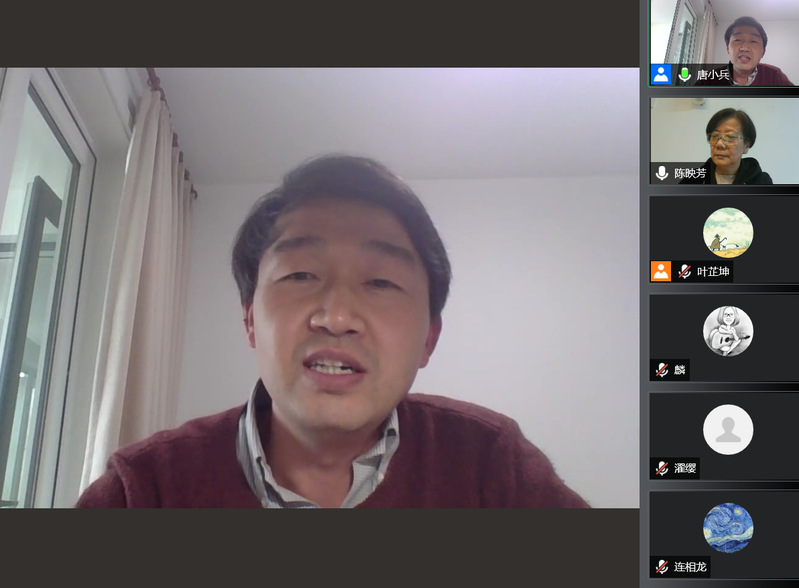799x588 pixels.
Task: Click the default gray avatar of 濯缨
Action: pyautogui.click(x=727, y=429)
